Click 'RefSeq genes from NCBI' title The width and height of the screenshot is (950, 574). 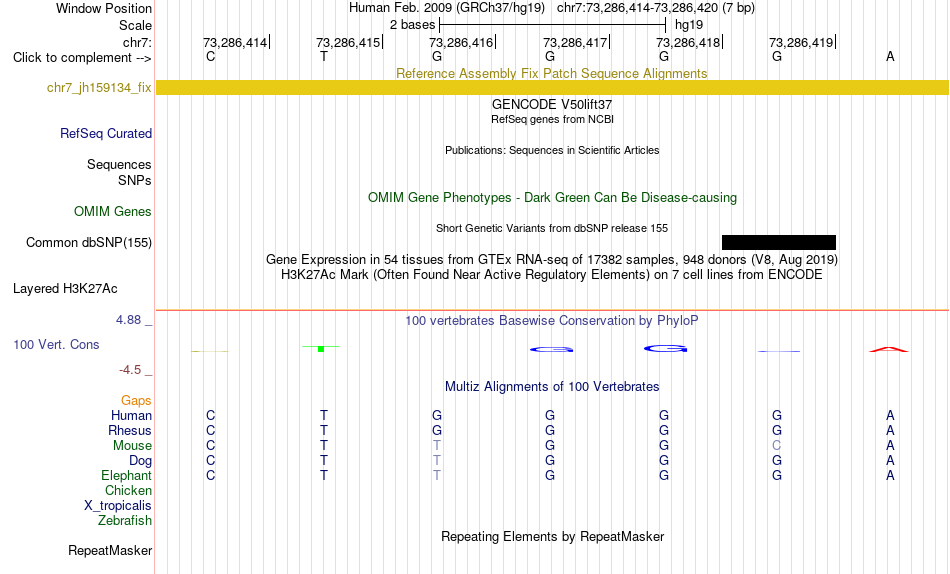coord(552,119)
